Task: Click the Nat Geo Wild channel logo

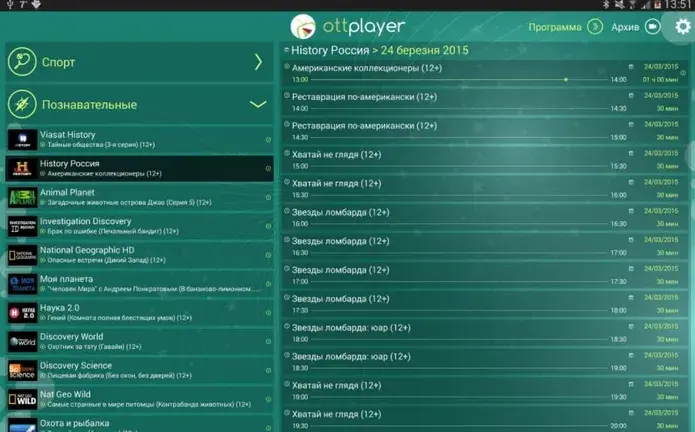Action: click(x=22, y=399)
